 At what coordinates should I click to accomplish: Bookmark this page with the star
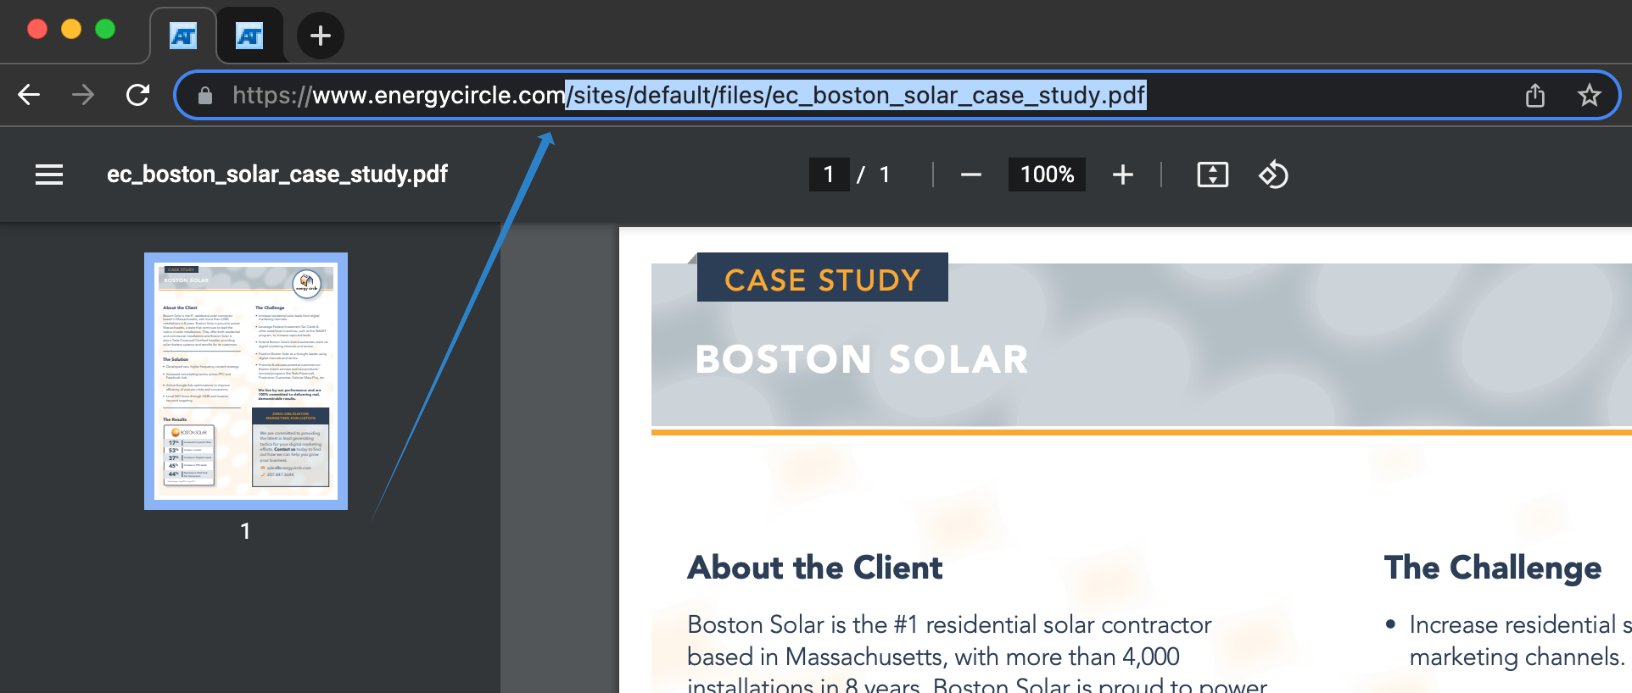[1589, 96]
